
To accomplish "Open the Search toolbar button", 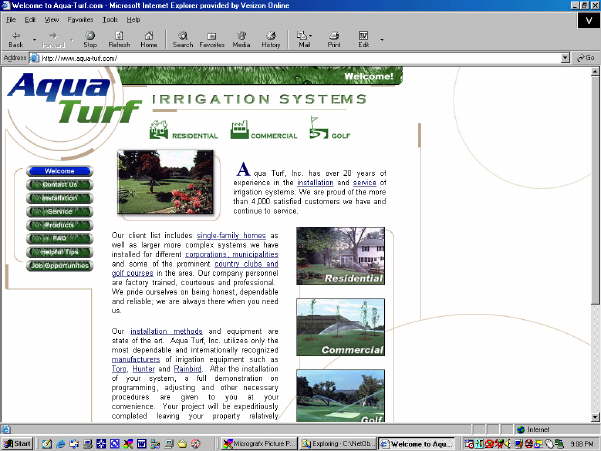I will [182, 39].
